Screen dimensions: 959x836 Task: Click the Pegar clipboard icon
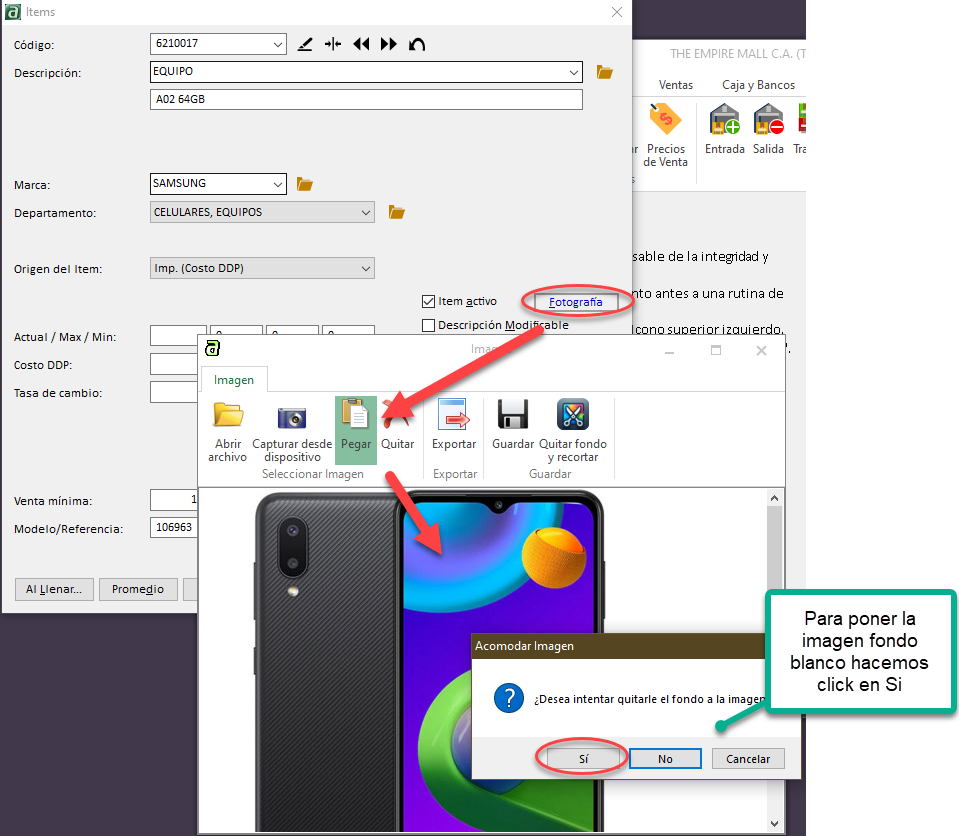355,415
